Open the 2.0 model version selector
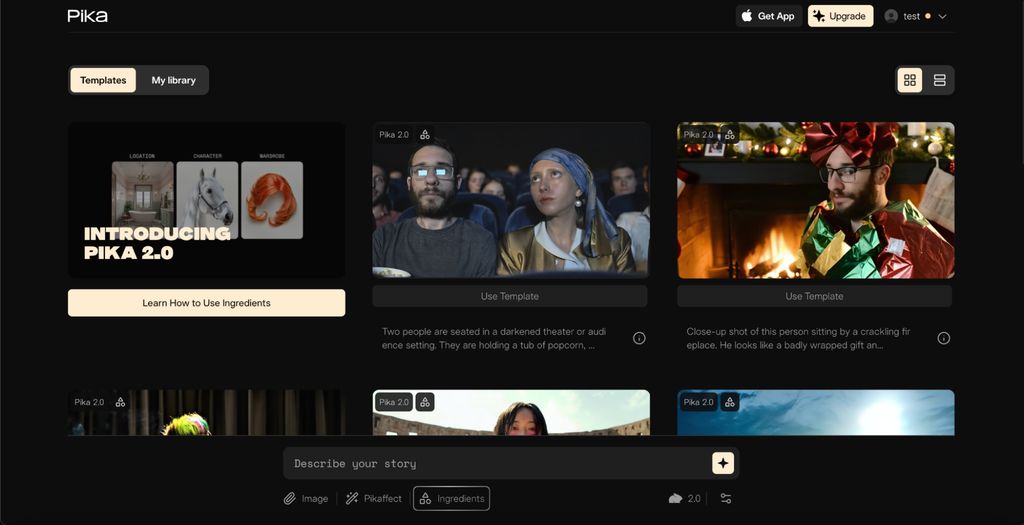This screenshot has height=525, width=1024. pos(685,498)
